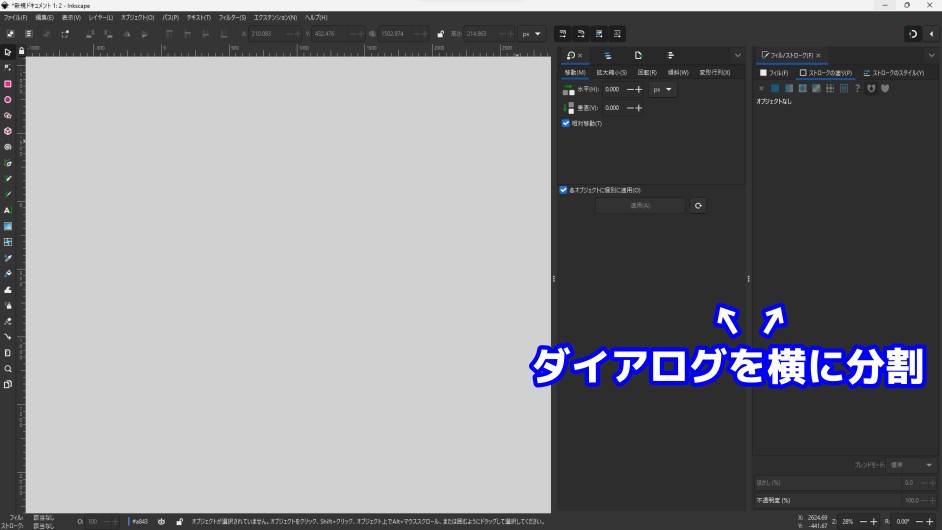Open snapping options popover arrow
Screen dimensions: 942x530
tap(931, 34)
